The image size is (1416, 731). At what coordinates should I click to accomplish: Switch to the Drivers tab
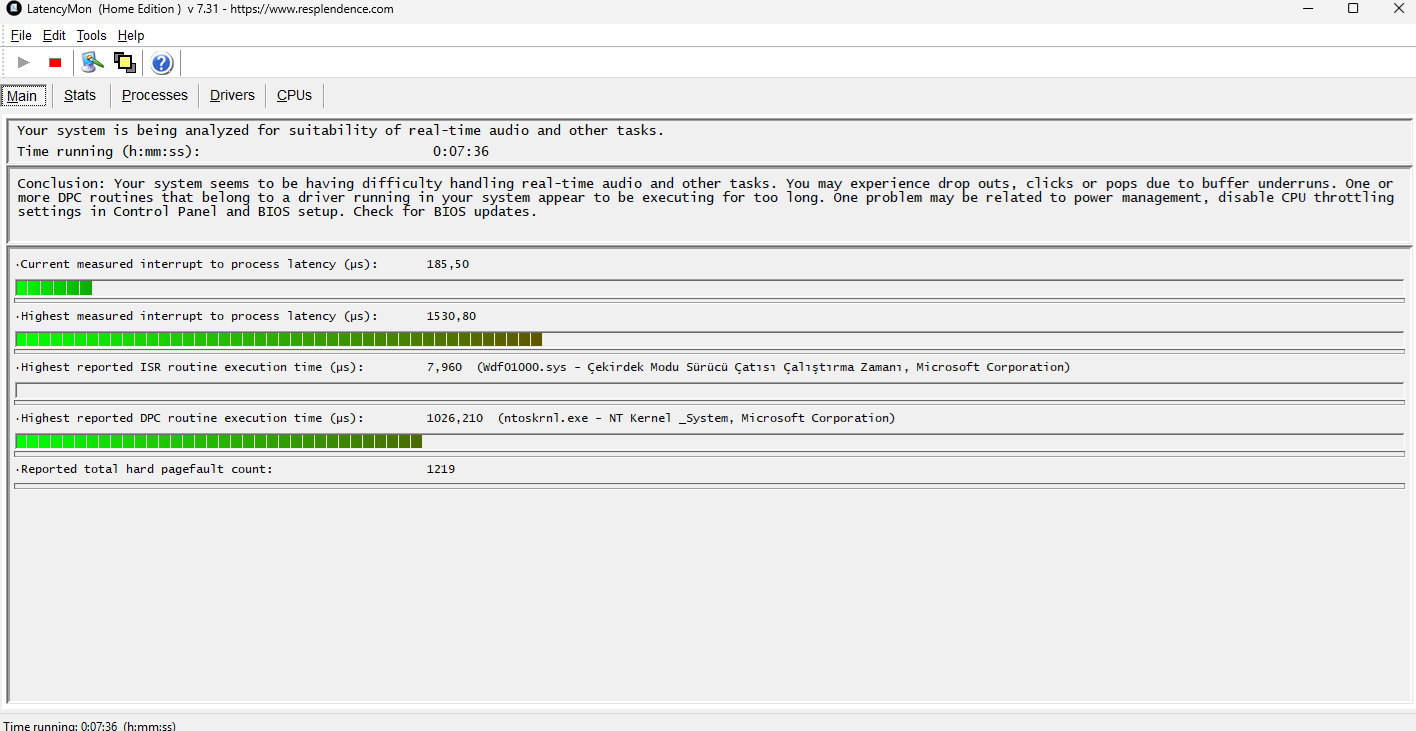(232, 95)
